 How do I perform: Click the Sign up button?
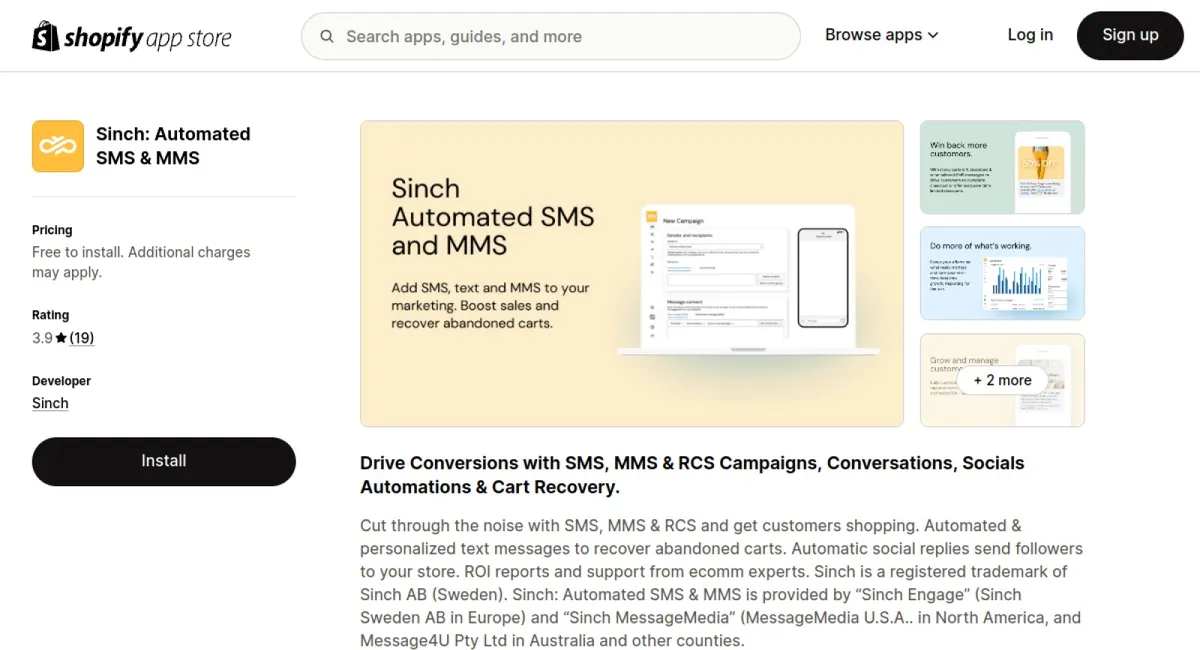click(x=1130, y=35)
